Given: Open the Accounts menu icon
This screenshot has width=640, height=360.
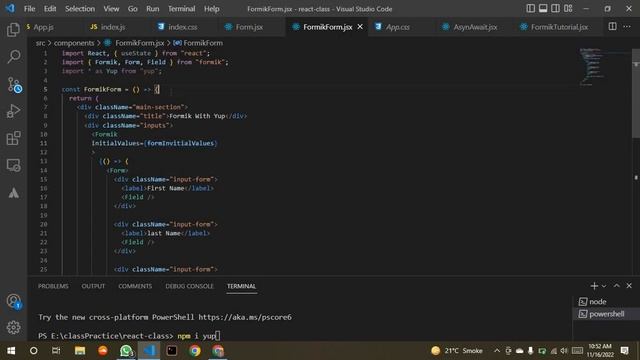Looking at the screenshot, I should pyautogui.click(x=13, y=302).
